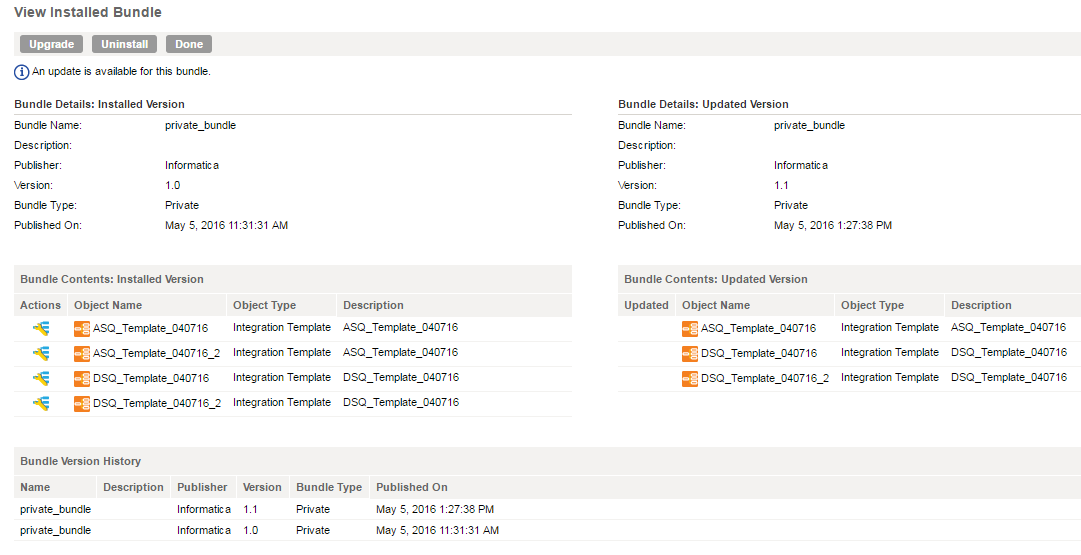Screen dimensions: 1081x555
Task: Select private_bundle row with version 1.1
Action: [x=547, y=509]
